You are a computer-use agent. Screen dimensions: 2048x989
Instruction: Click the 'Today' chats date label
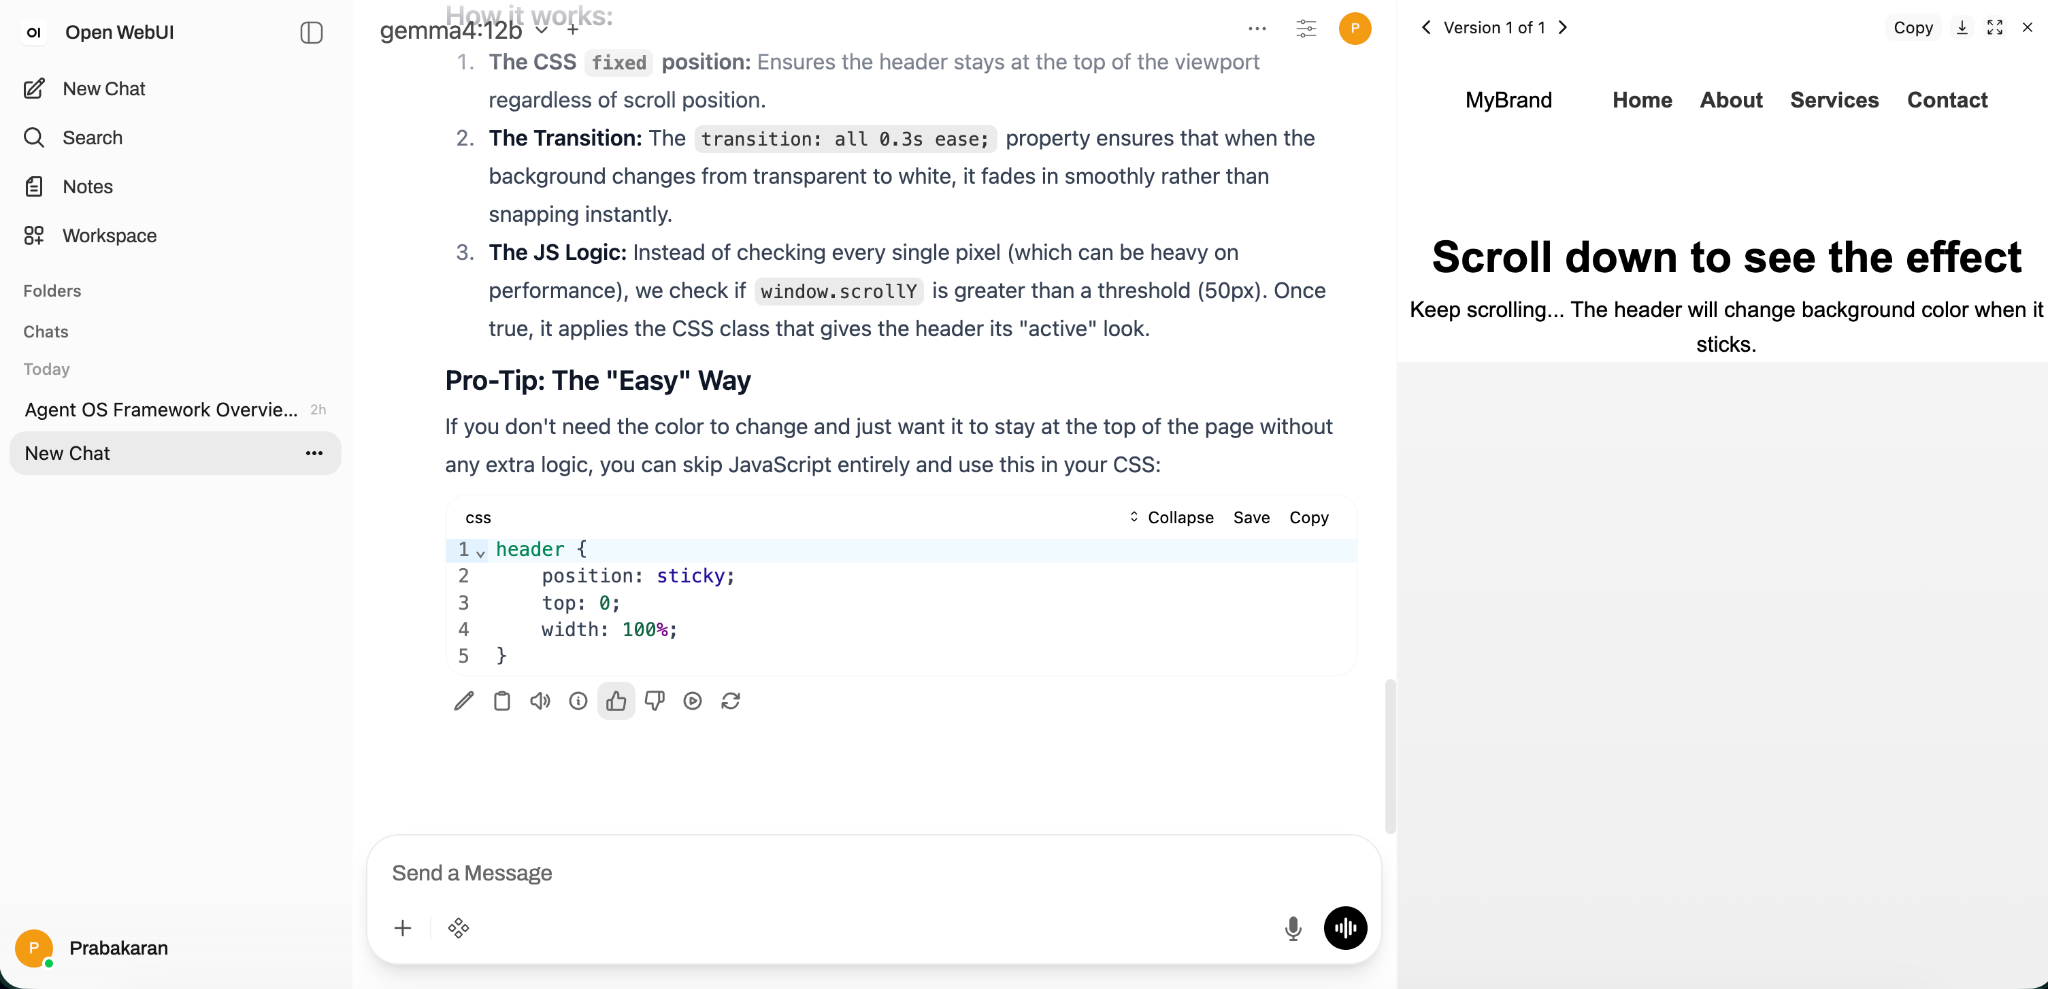click(x=47, y=369)
